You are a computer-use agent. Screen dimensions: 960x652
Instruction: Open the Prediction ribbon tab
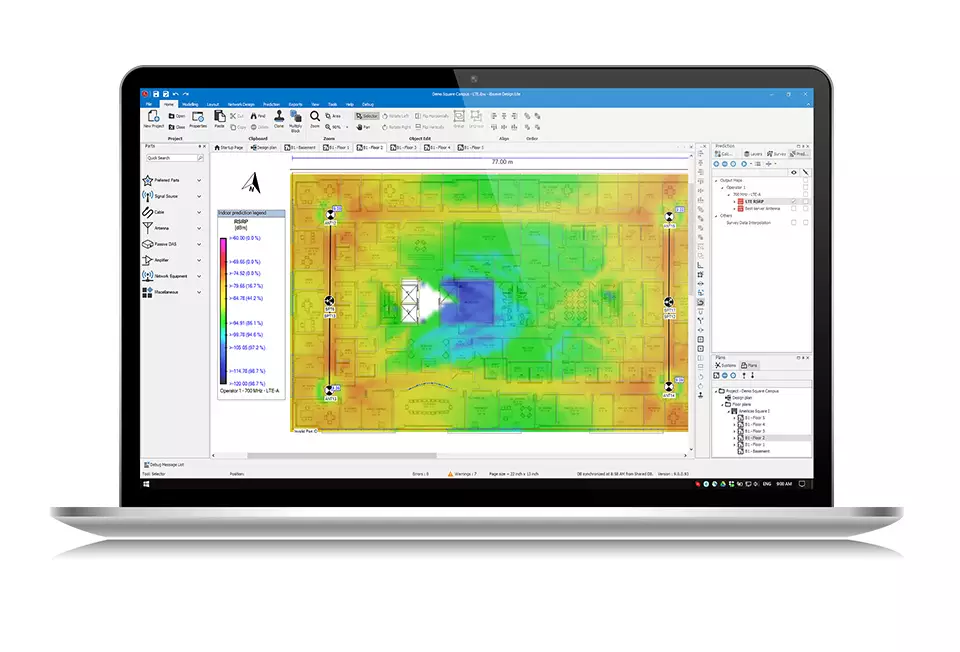(x=271, y=105)
